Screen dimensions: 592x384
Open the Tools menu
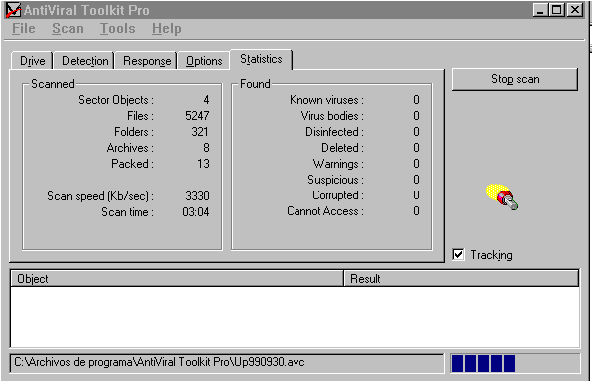point(117,29)
